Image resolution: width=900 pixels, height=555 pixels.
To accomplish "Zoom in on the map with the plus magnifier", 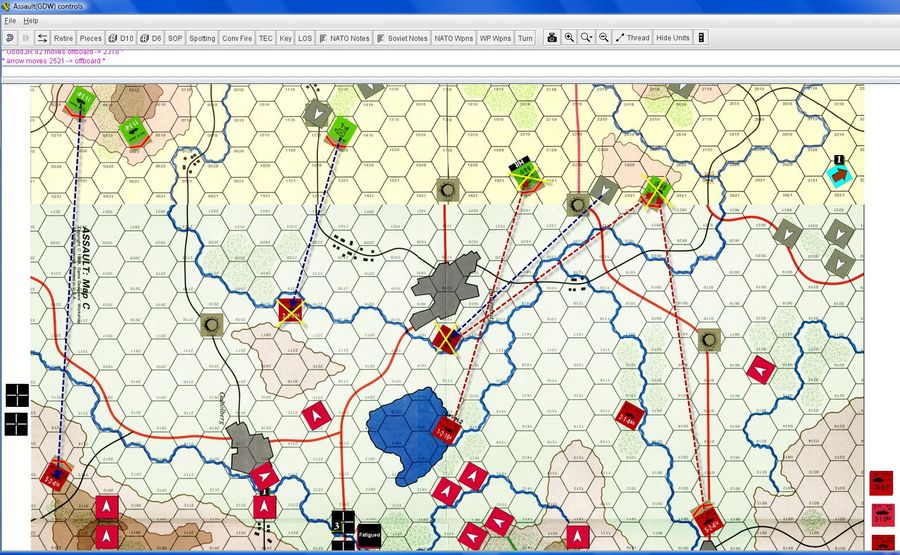I will 569,37.
